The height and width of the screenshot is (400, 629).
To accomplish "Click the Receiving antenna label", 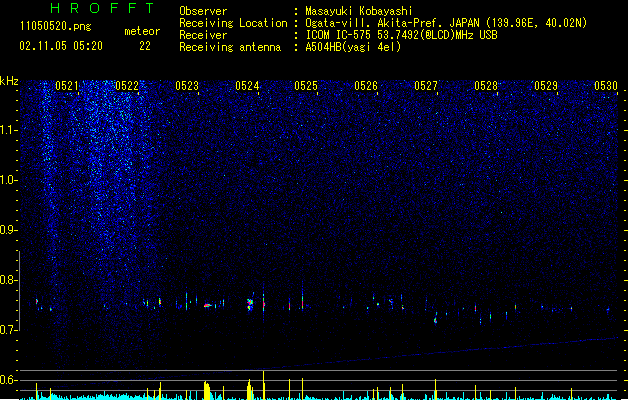I will [x=230, y=47].
